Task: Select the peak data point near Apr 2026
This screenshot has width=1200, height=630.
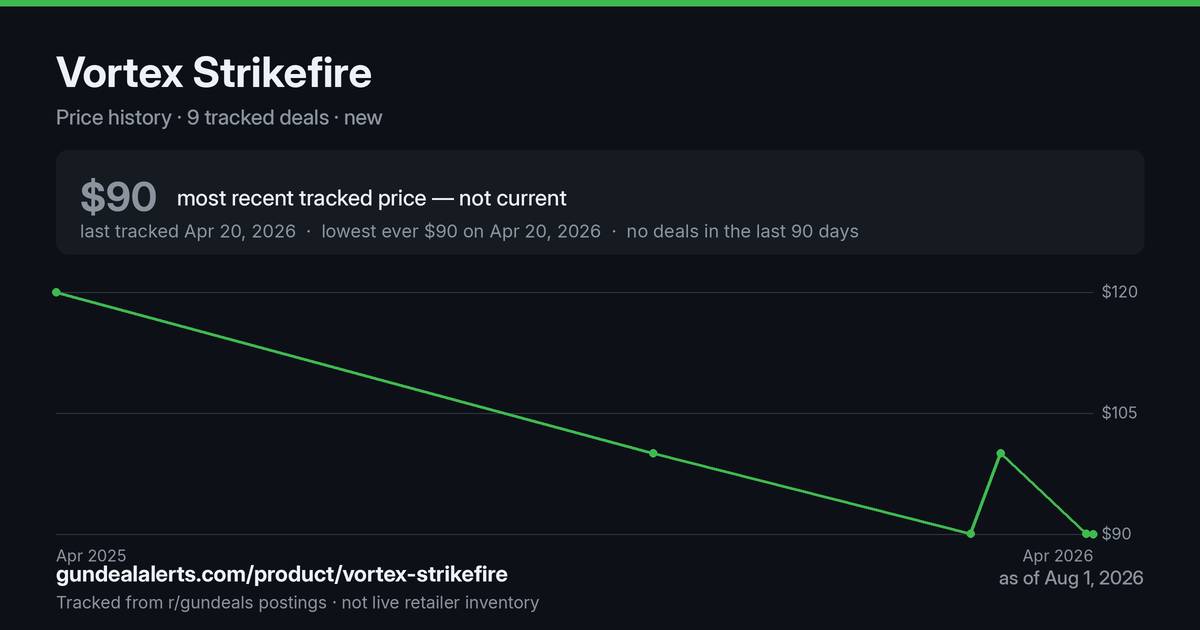Action: pos(1001,453)
